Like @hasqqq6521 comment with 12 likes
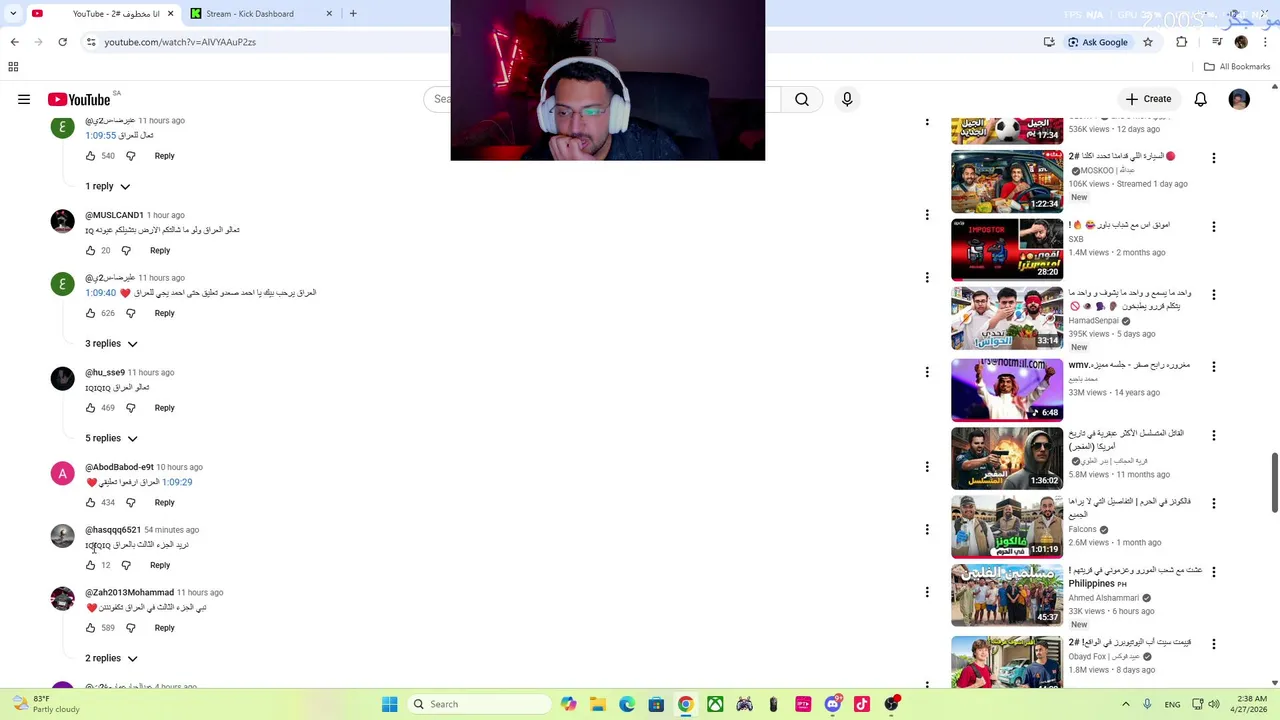 tap(90, 565)
